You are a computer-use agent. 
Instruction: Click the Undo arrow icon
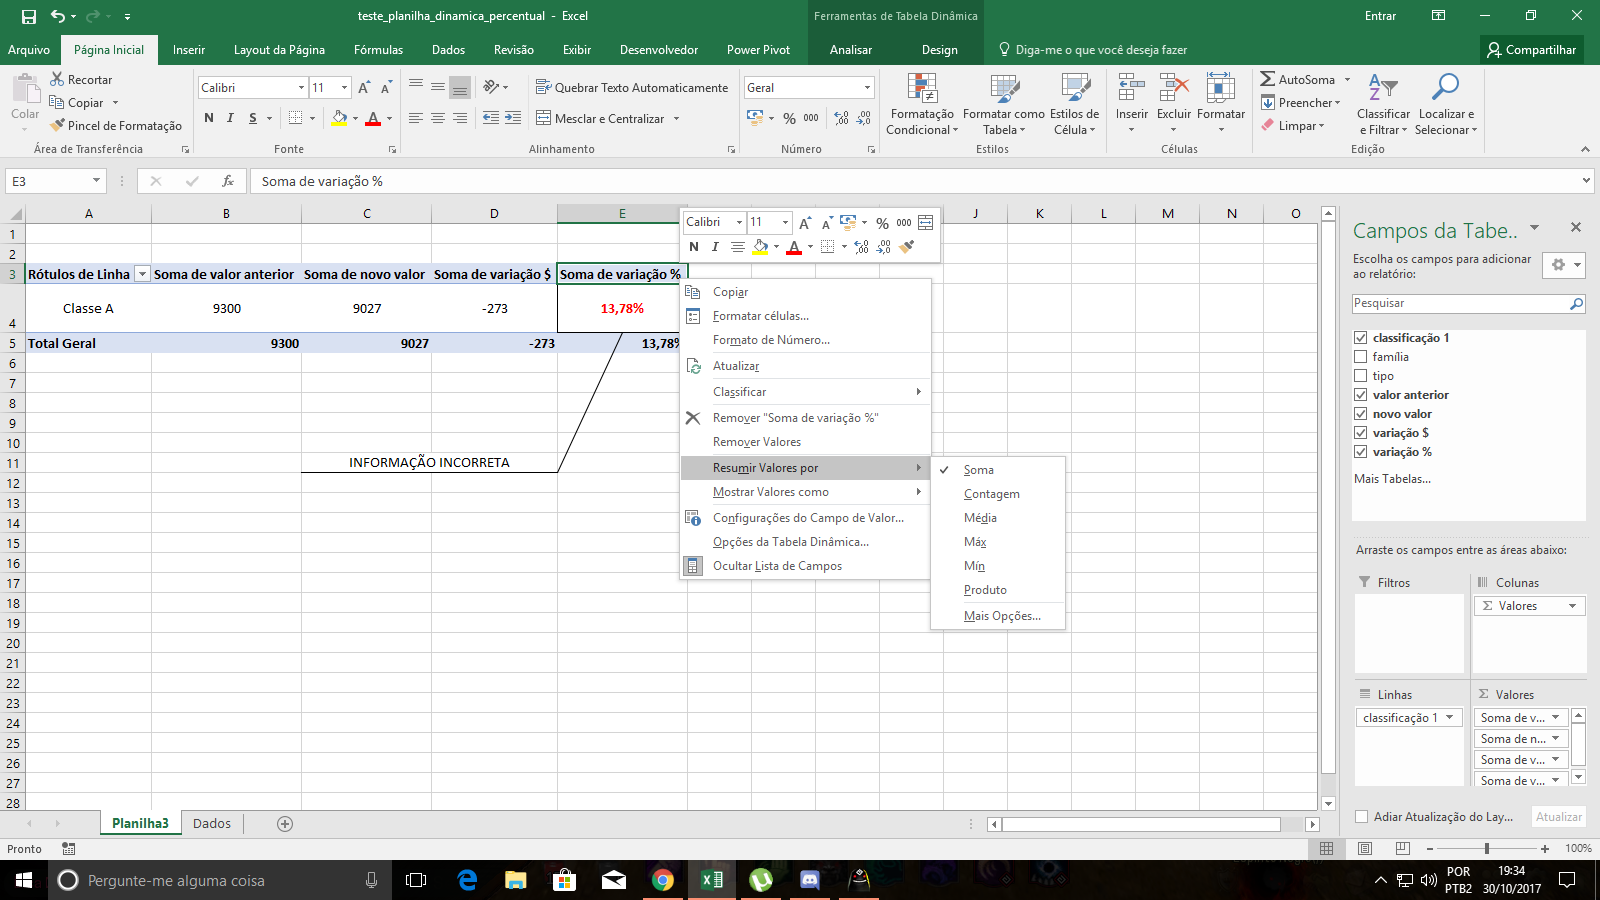58,16
